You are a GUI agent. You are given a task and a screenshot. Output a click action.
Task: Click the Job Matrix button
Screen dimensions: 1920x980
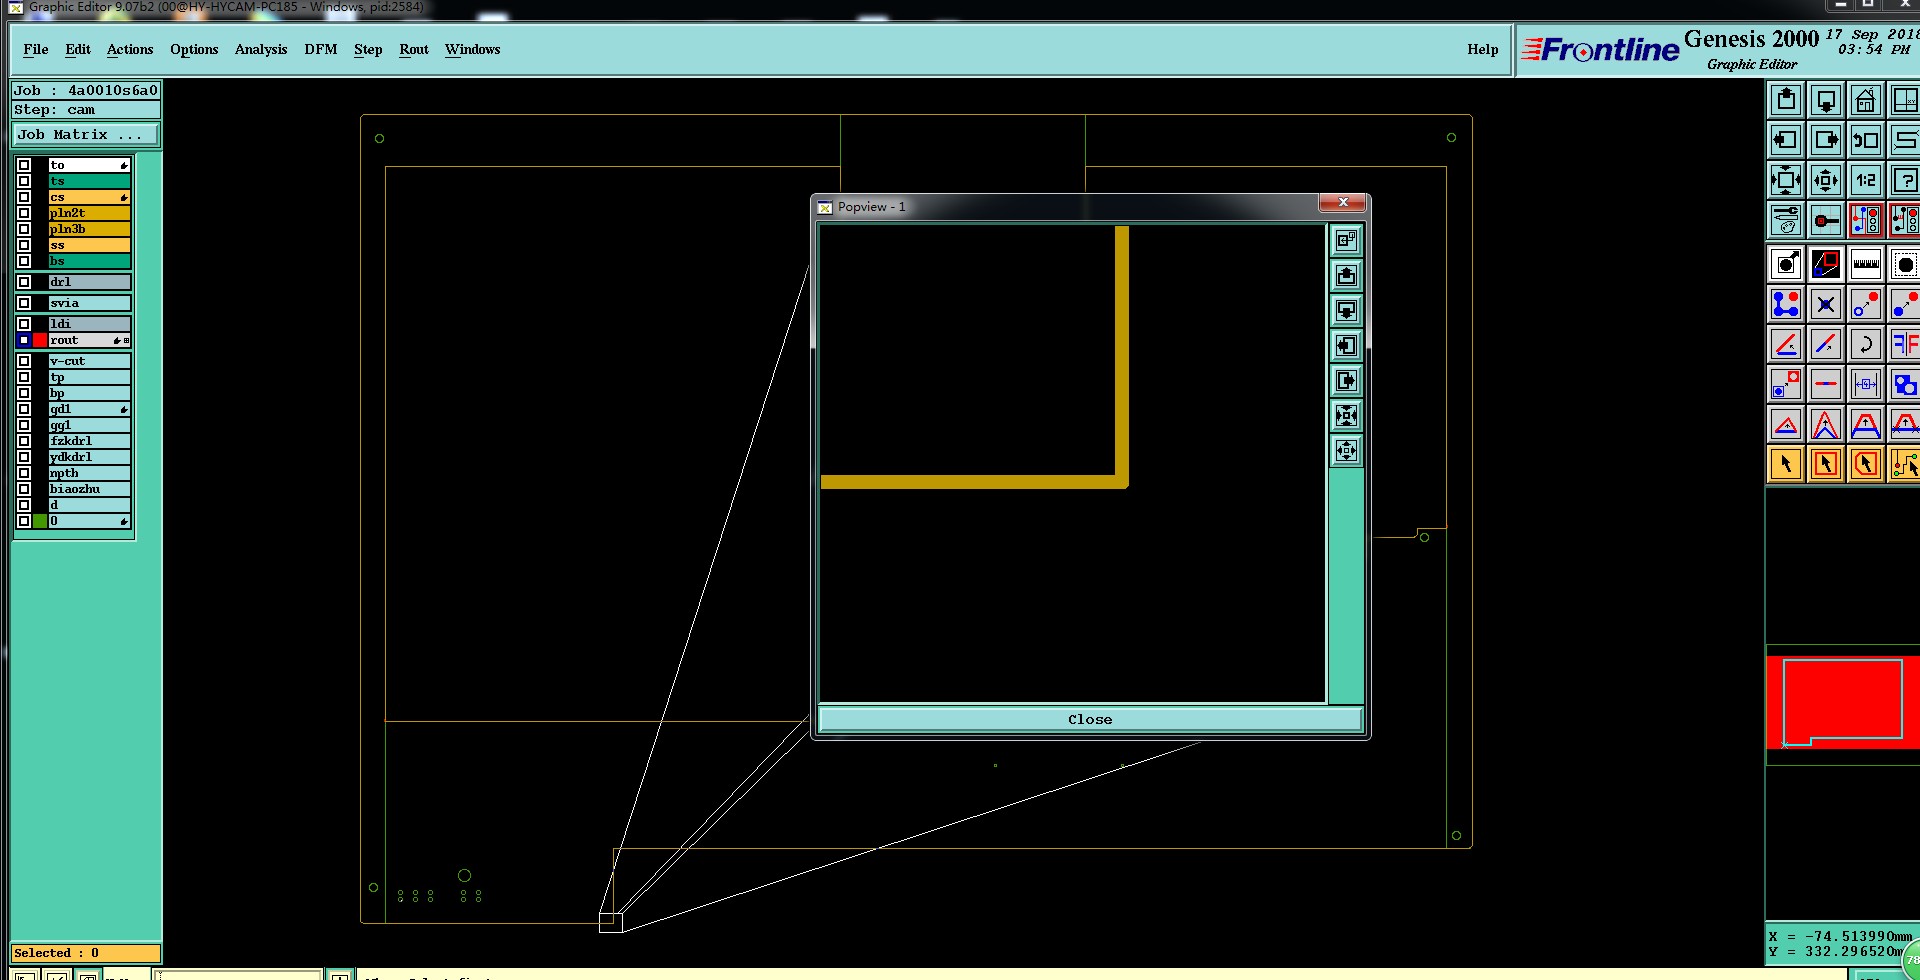click(86, 134)
